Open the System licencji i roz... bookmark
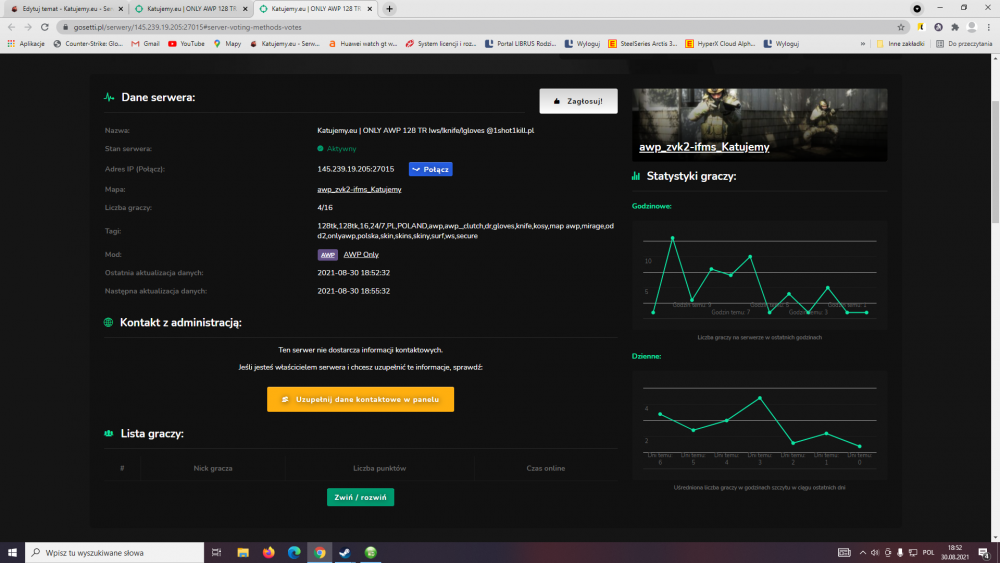 (x=441, y=43)
